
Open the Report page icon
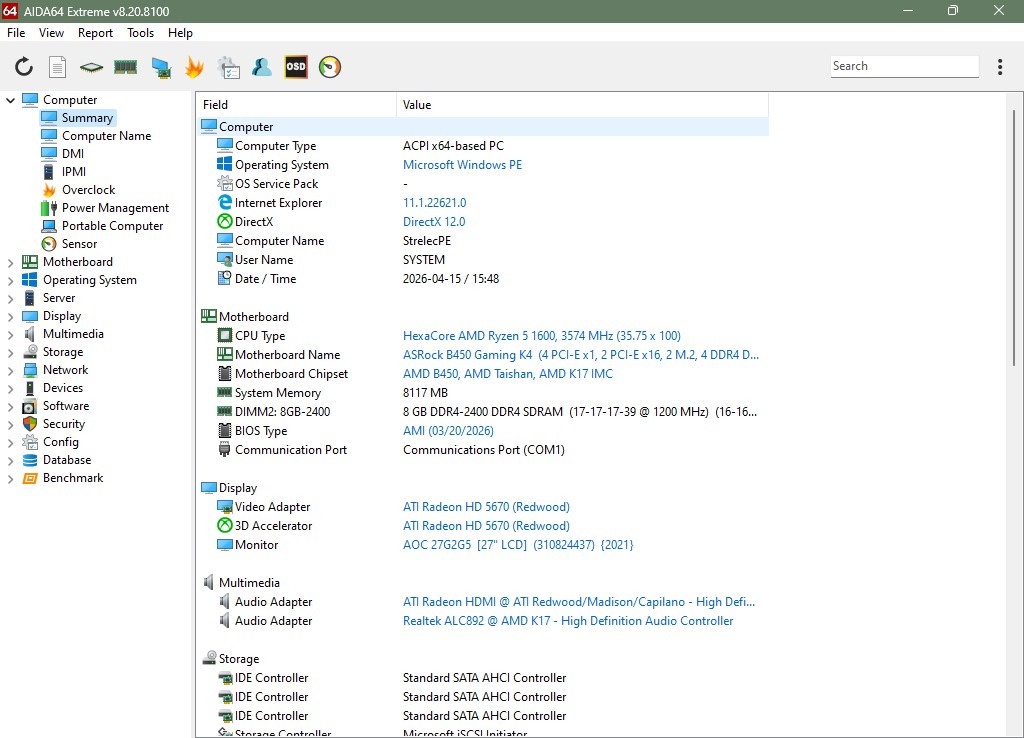[57, 67]
